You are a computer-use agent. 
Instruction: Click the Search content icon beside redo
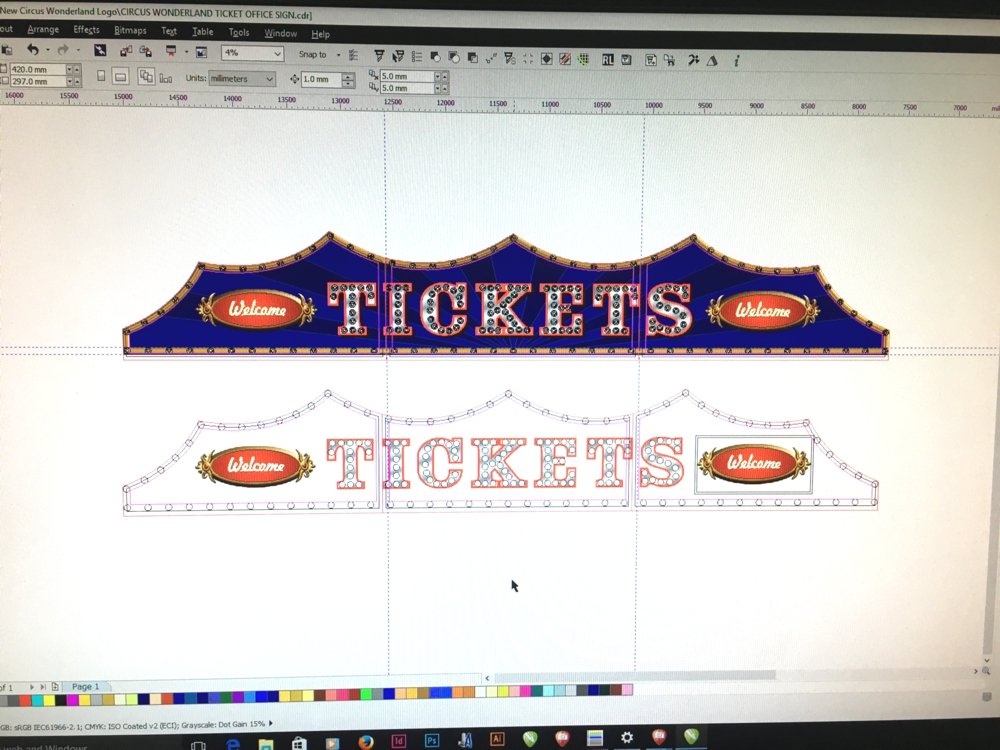point(100,51)
